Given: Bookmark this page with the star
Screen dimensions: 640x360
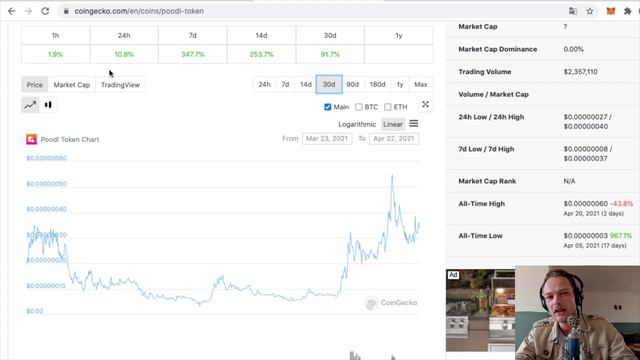Looking at the screenshot, I should 590,11.
